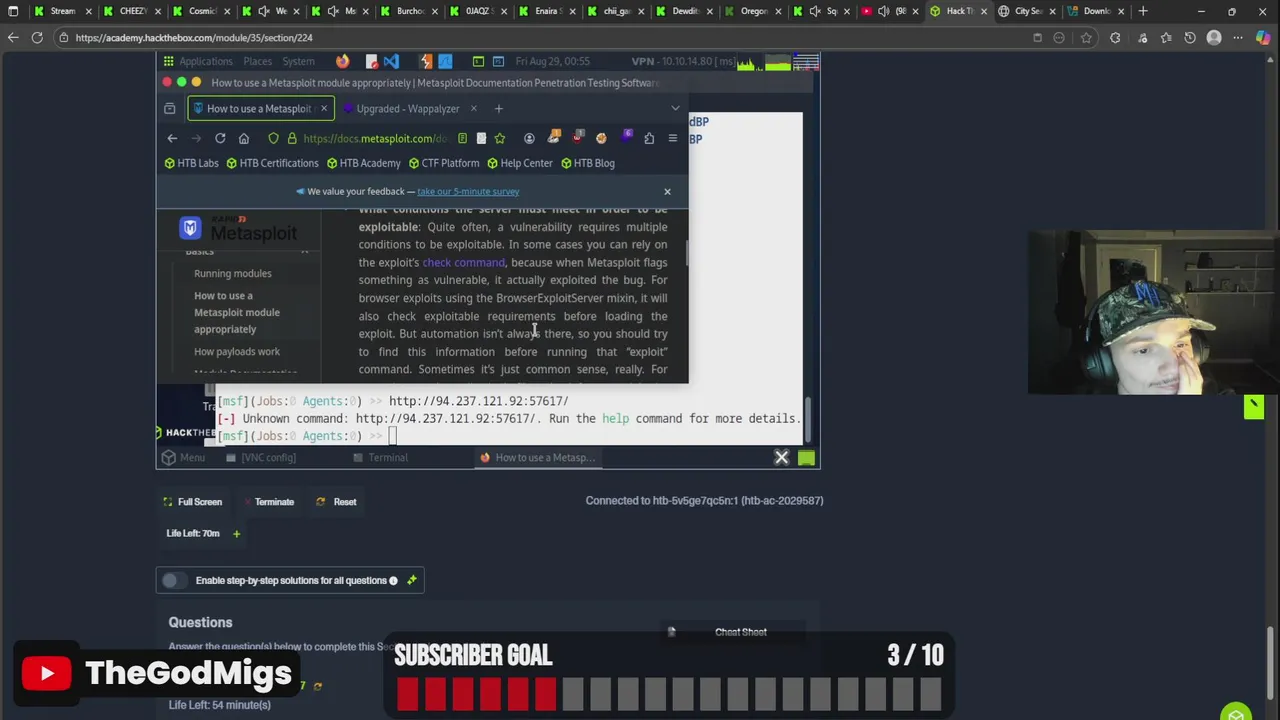Launch VS Code from the top panel
This screenshot has width=1280, height=720.
390,61
